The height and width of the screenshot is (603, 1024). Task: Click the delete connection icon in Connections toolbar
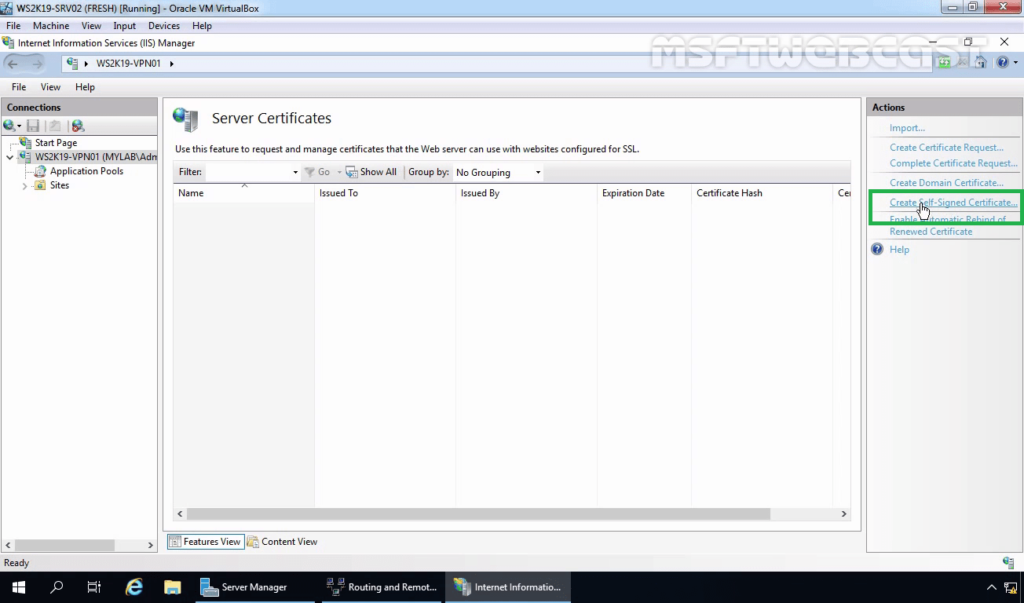point(78,125)
